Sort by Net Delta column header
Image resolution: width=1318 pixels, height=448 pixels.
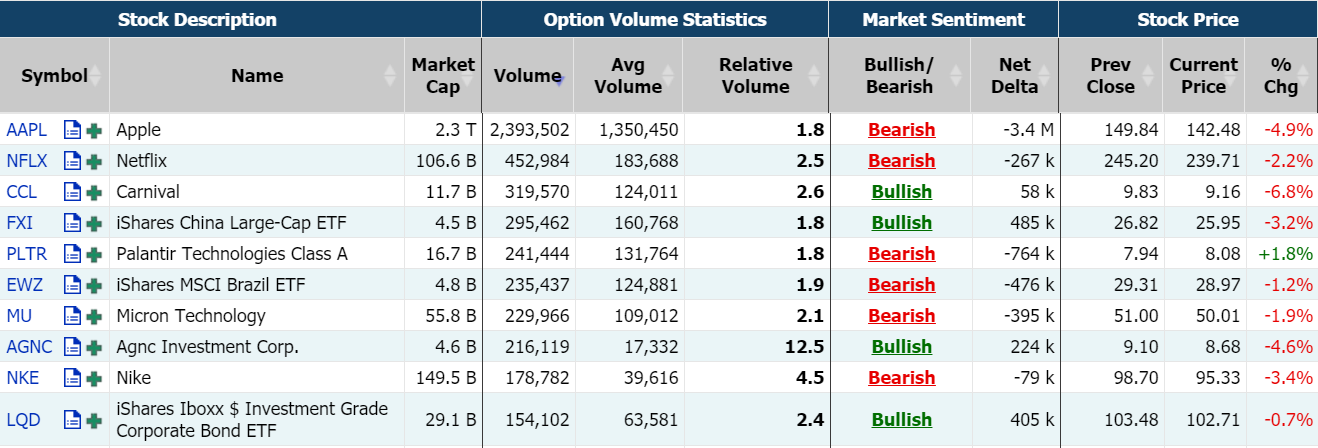pyautogui.click(x=1015, y=75)
